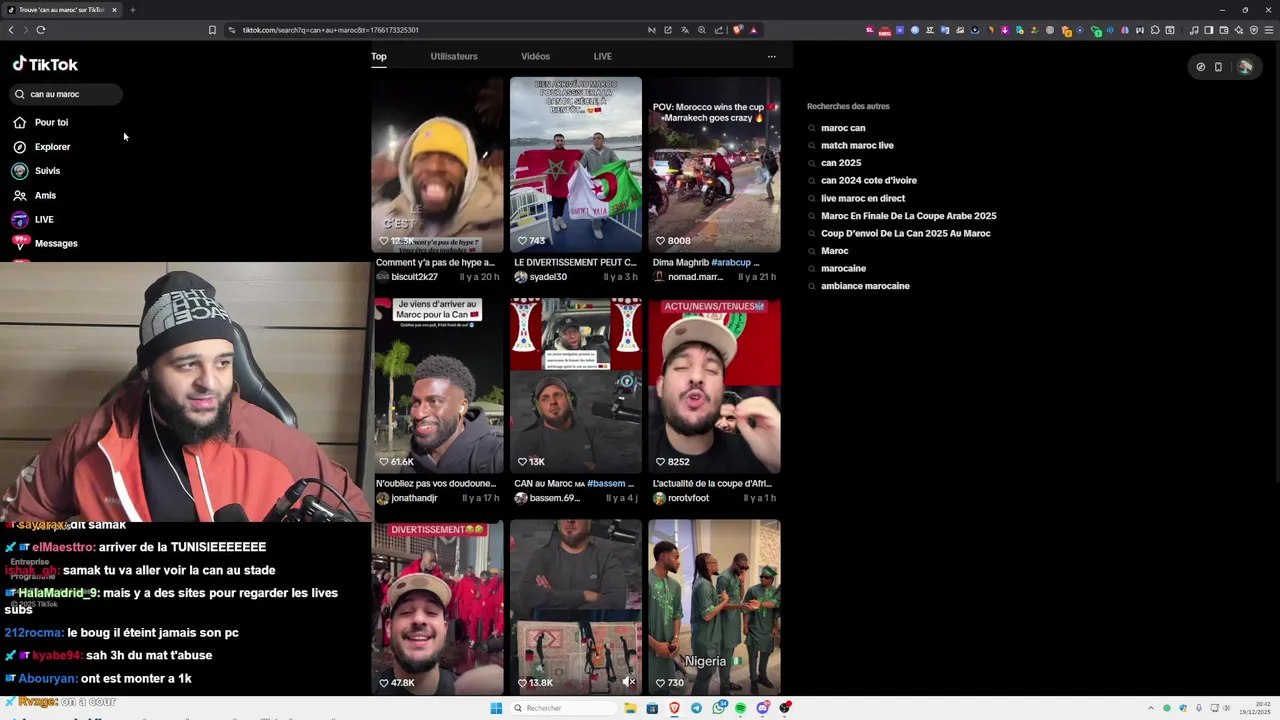Image resolution: width=1280 pixels, height=720 pixels.
Task: Switch to the Vidéos tab
Action: coord(535,56)
